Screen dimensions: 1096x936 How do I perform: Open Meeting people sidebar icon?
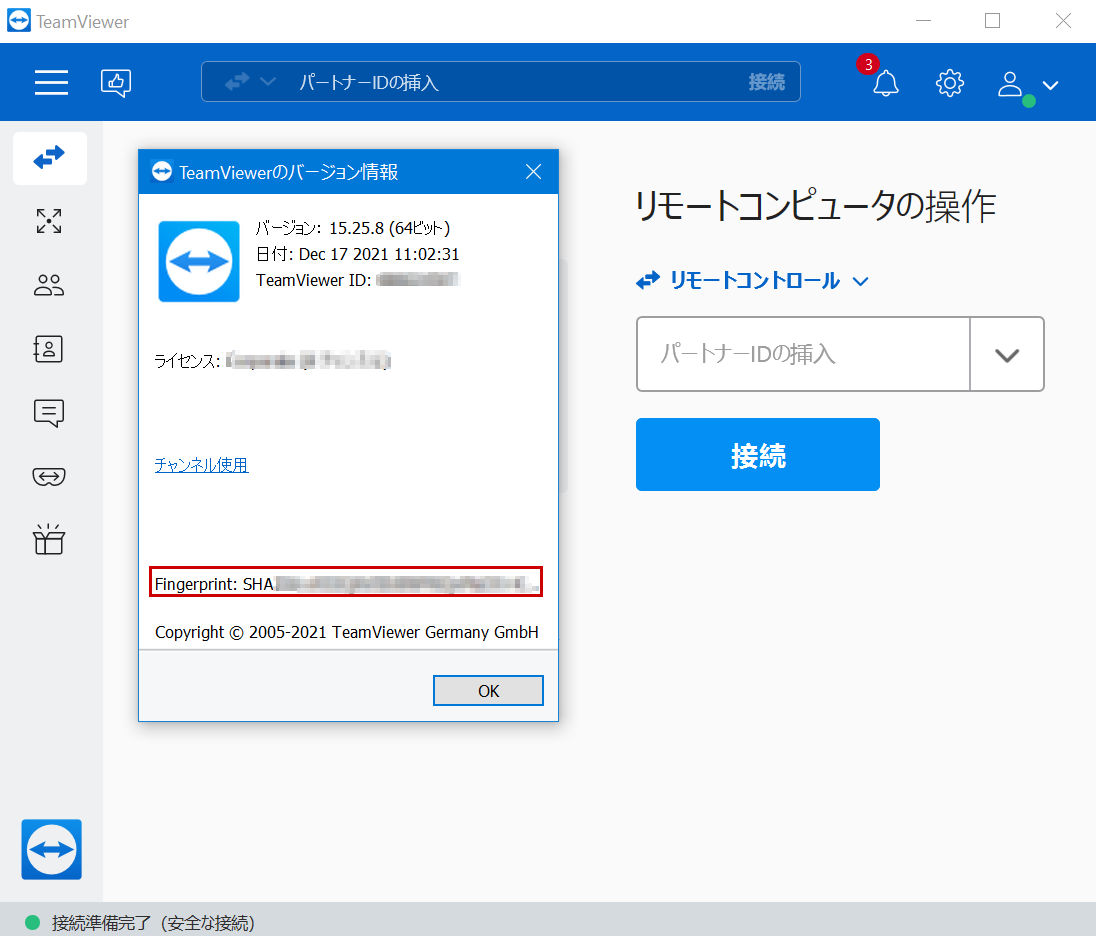49,285
